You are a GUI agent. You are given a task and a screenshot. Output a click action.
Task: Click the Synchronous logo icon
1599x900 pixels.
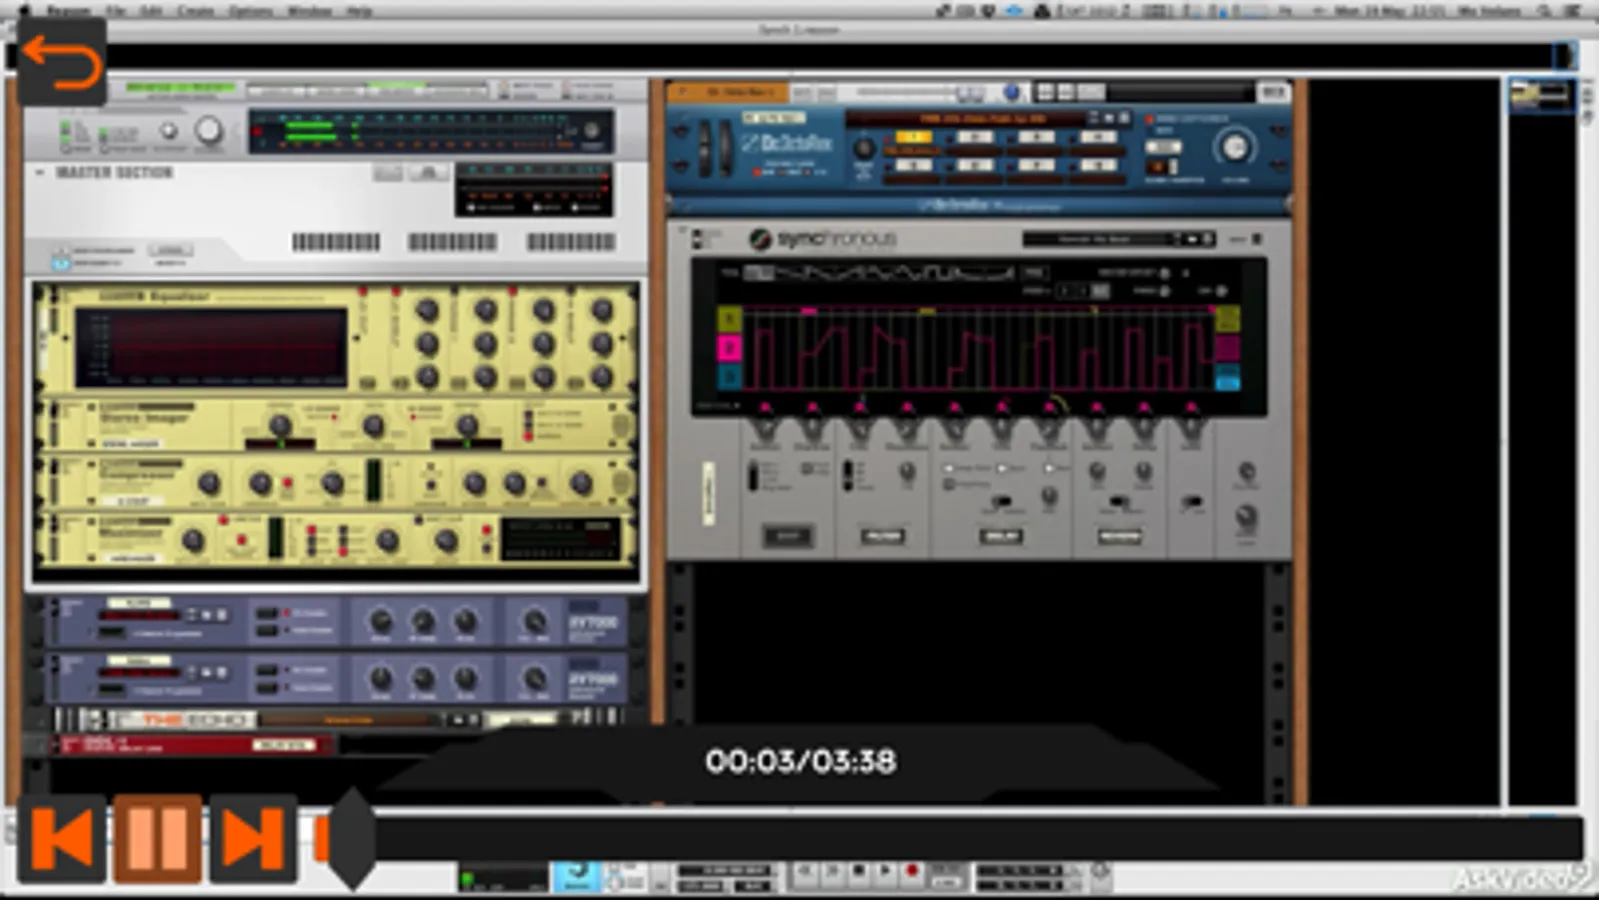tap(761, 239)
